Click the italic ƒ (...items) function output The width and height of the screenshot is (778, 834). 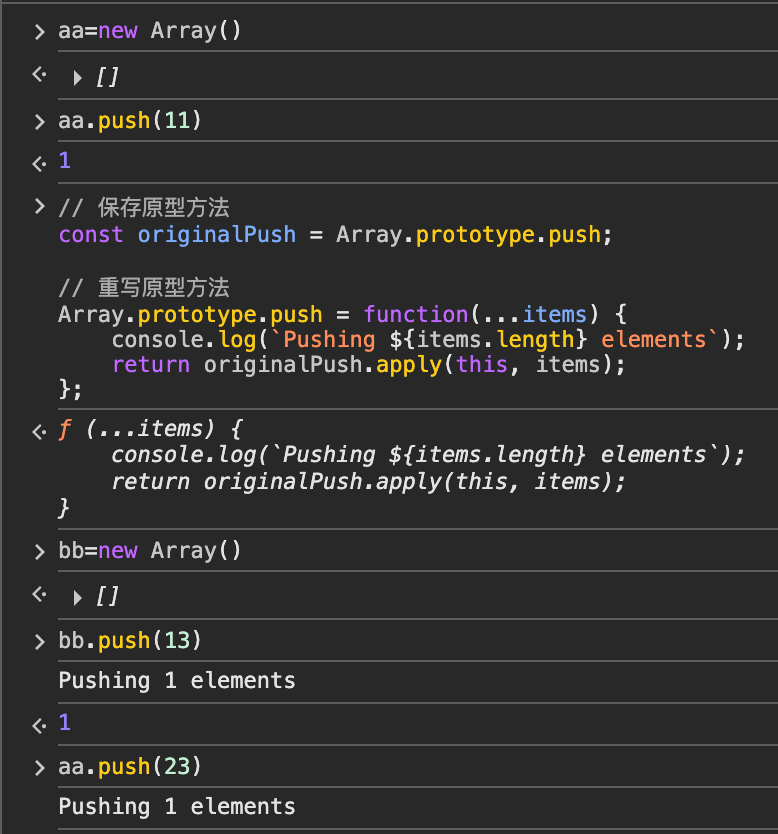coord(150,430)
